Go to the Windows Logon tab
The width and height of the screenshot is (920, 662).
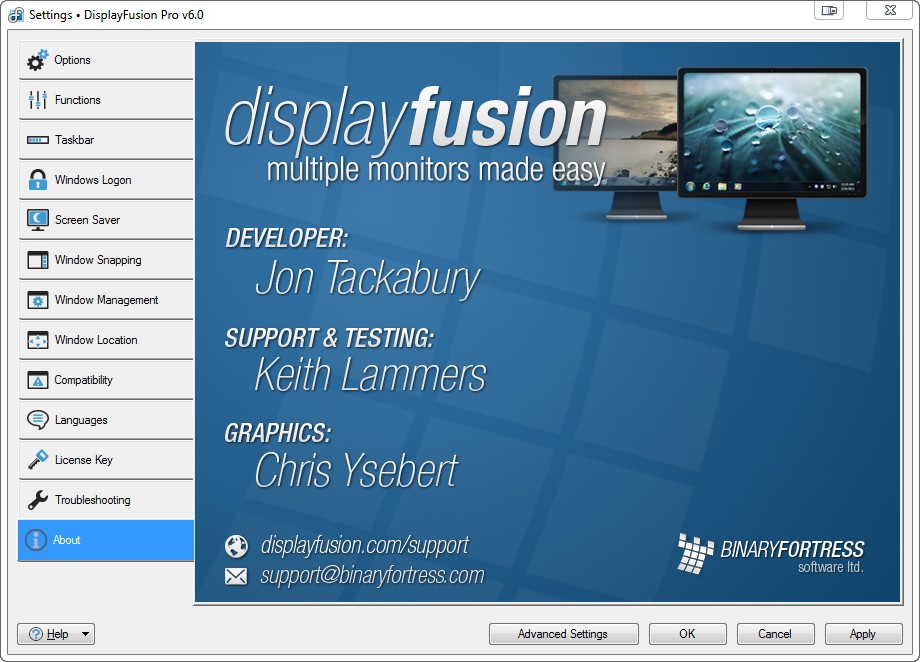coord(106,180)
